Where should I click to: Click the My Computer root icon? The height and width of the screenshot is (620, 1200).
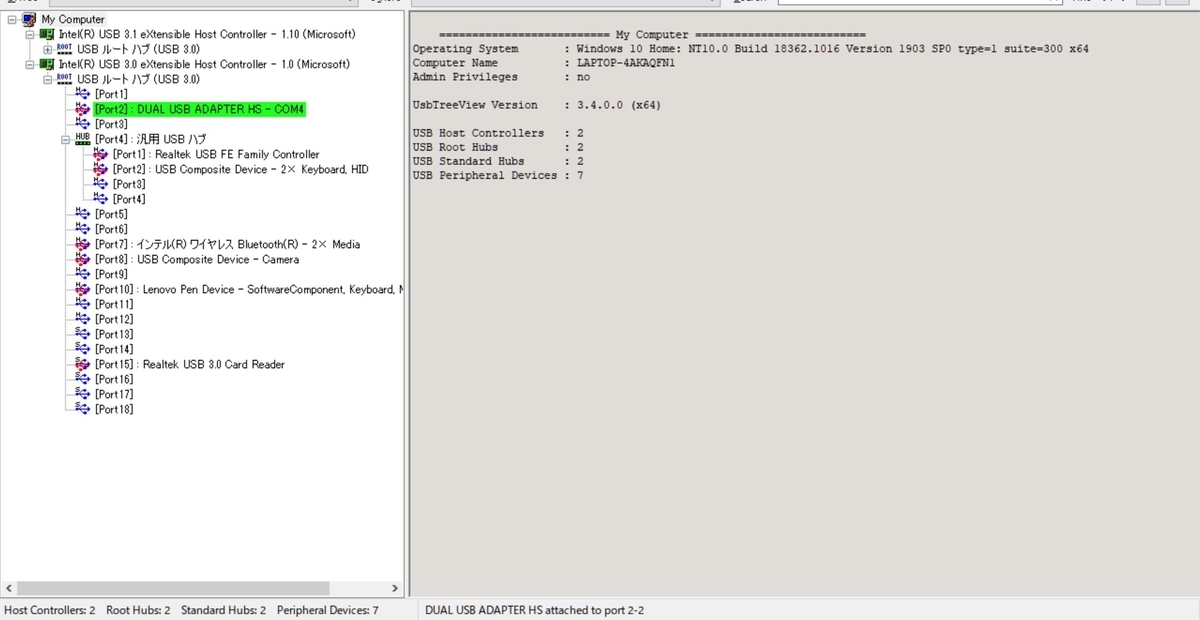coord(30,19)
